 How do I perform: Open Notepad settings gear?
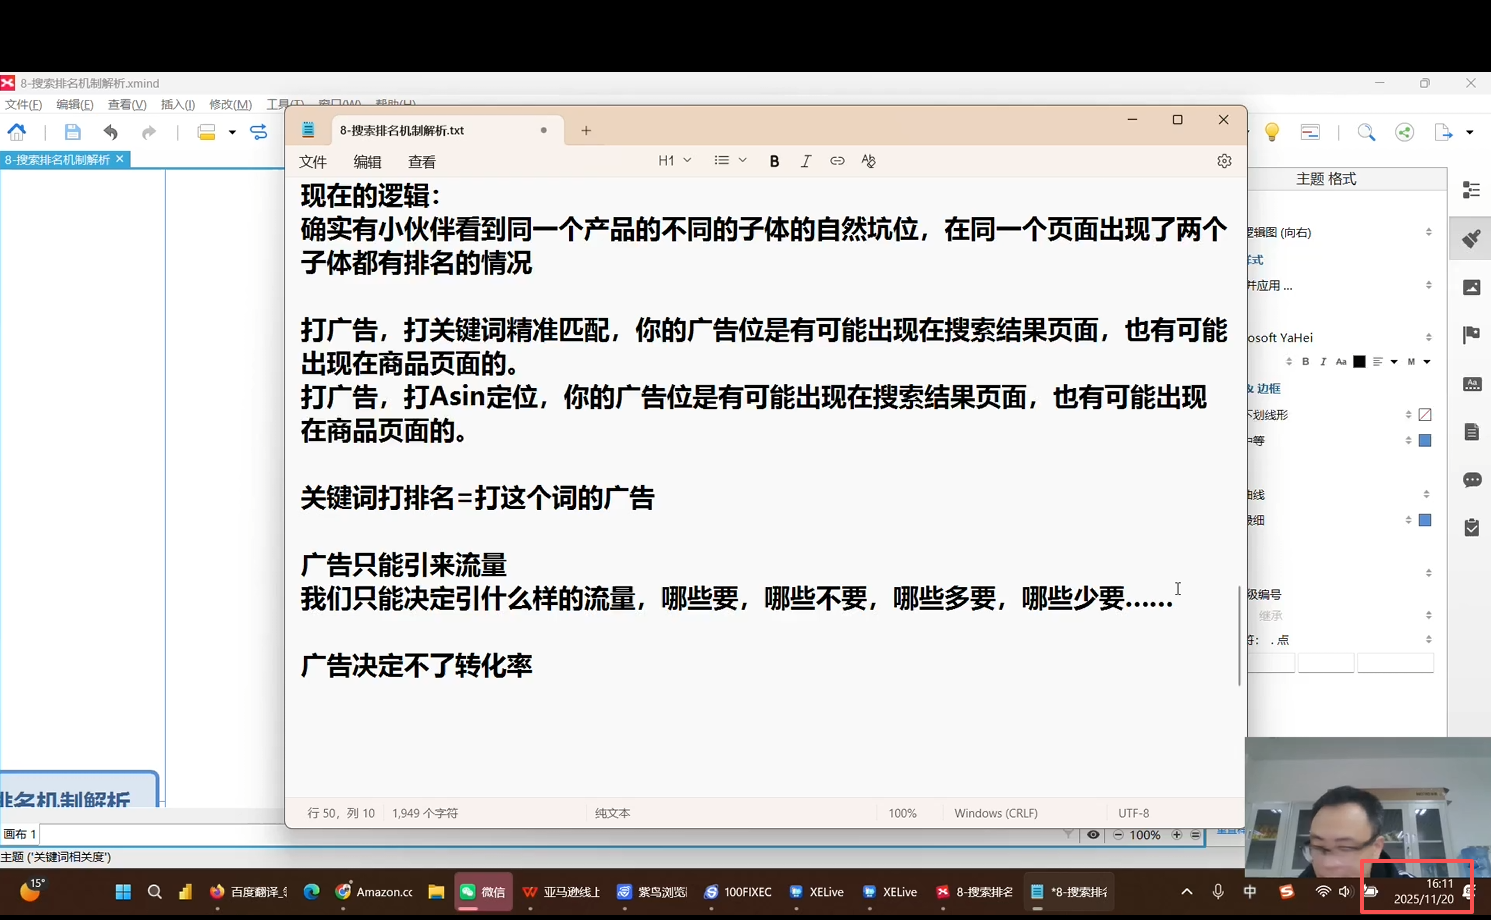tap(1224, 161)
